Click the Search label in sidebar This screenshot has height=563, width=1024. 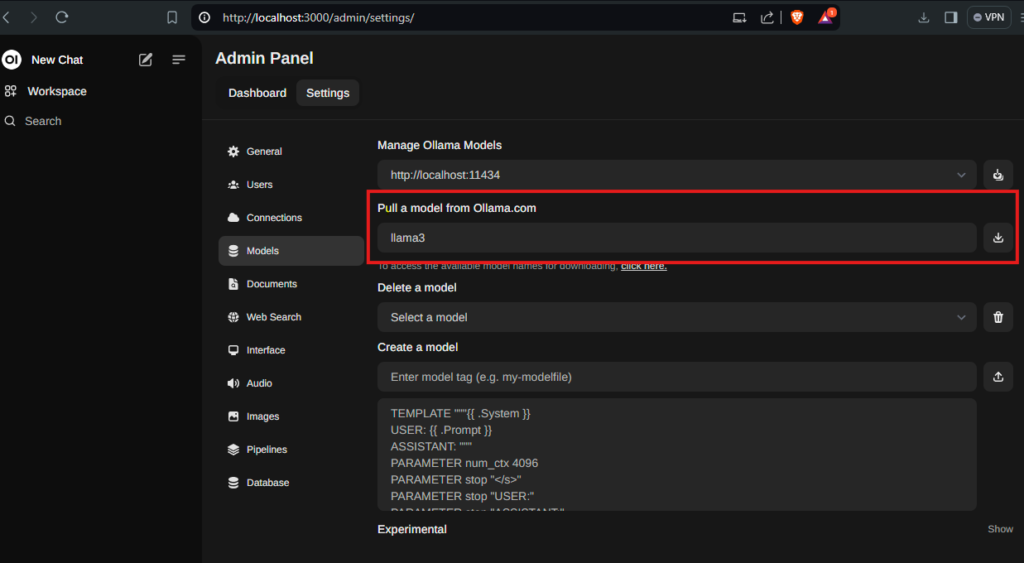[x=43, y=121]
